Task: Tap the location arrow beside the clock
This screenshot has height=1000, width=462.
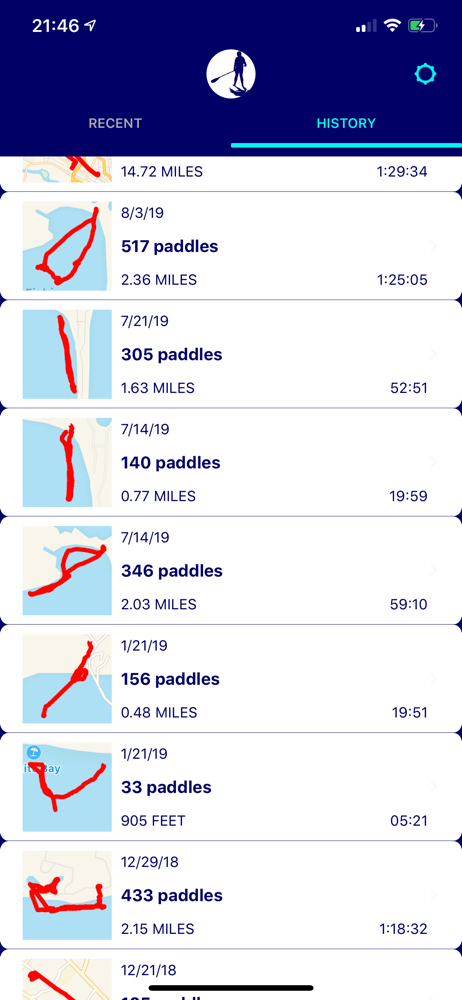Action: pyautogui.click(x=91, y=26)
